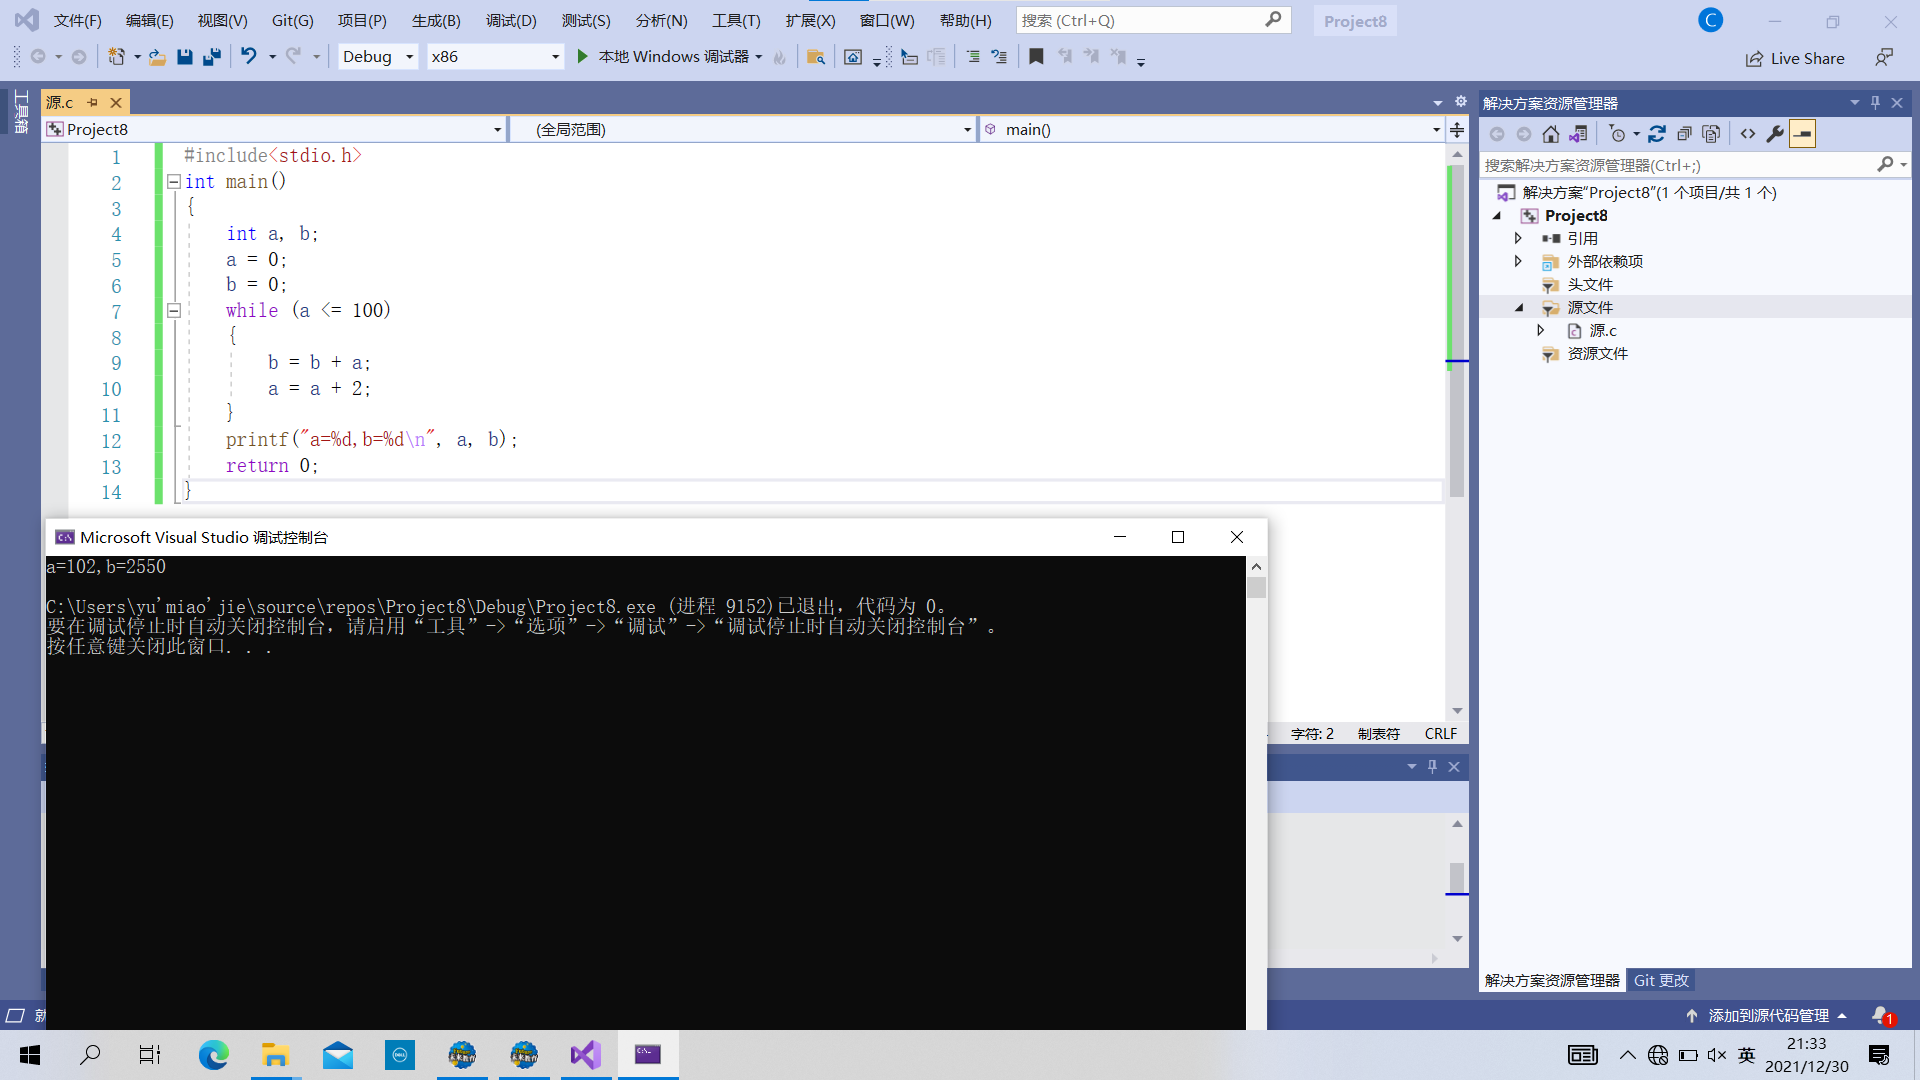Click the Live Share button
1920x1080 pixels.
coord(1795,59)
